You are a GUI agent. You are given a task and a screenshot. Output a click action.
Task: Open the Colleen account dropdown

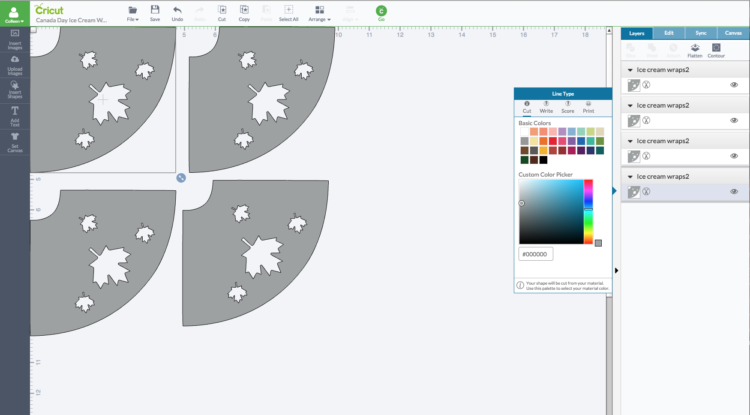click(14, 15)
